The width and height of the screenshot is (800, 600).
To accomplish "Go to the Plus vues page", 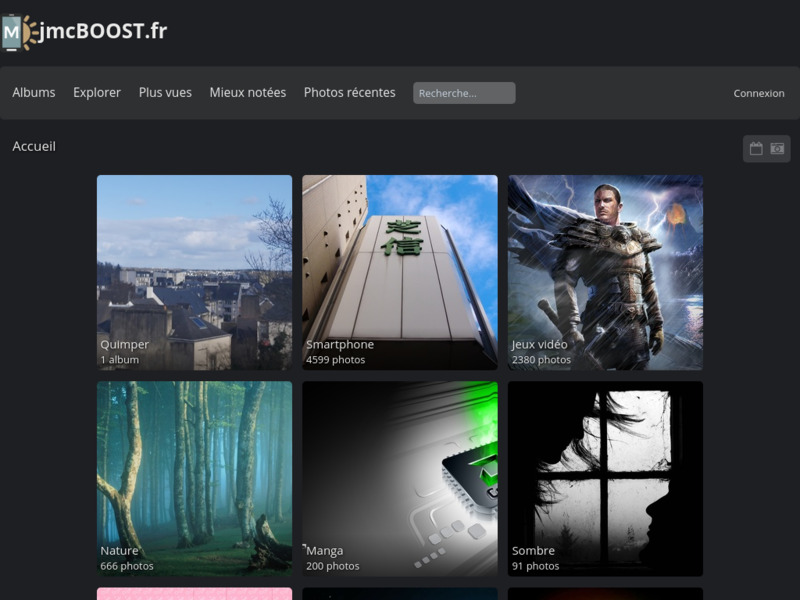I will (165, 93).
